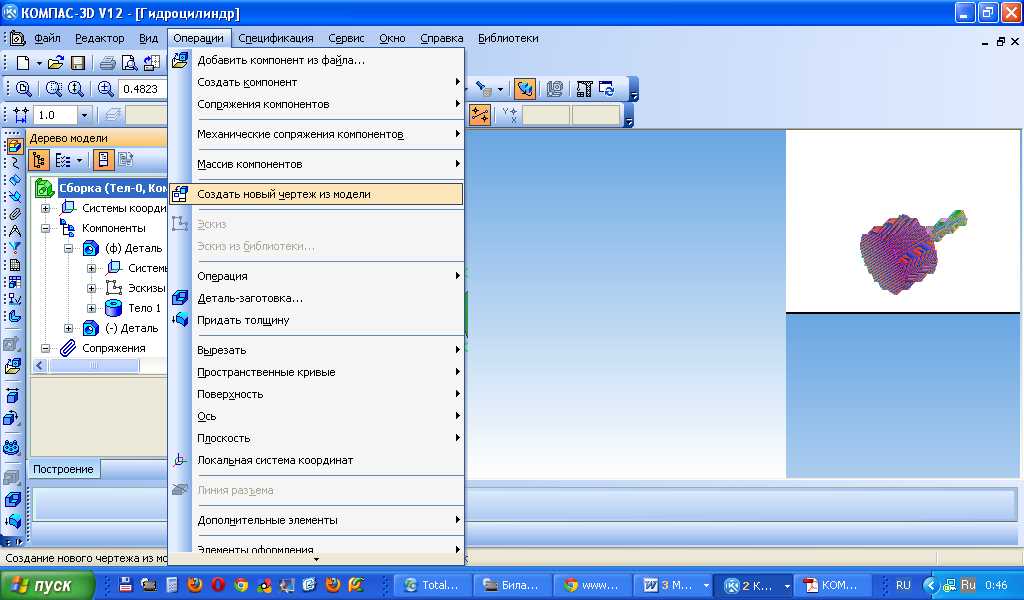Open the current step 1.0 dropdown arrow
This screenshot has width=1024, height=600.
click(x=84, y=115)
